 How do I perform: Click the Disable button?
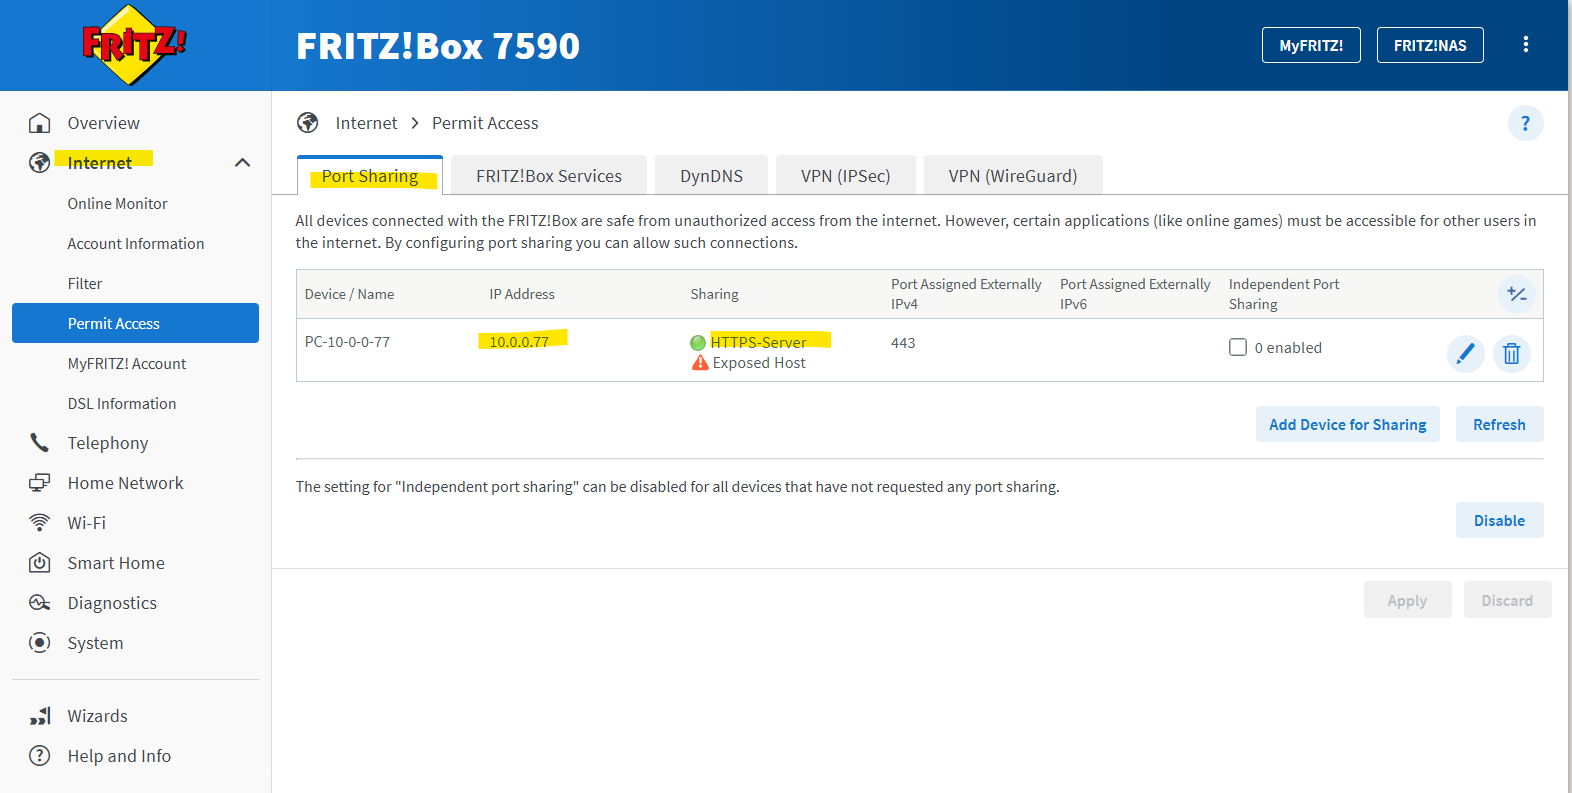[x=1500, y=520]
